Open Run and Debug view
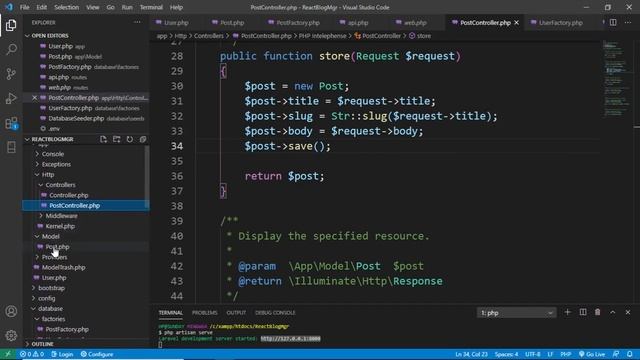 coord(11,98)
